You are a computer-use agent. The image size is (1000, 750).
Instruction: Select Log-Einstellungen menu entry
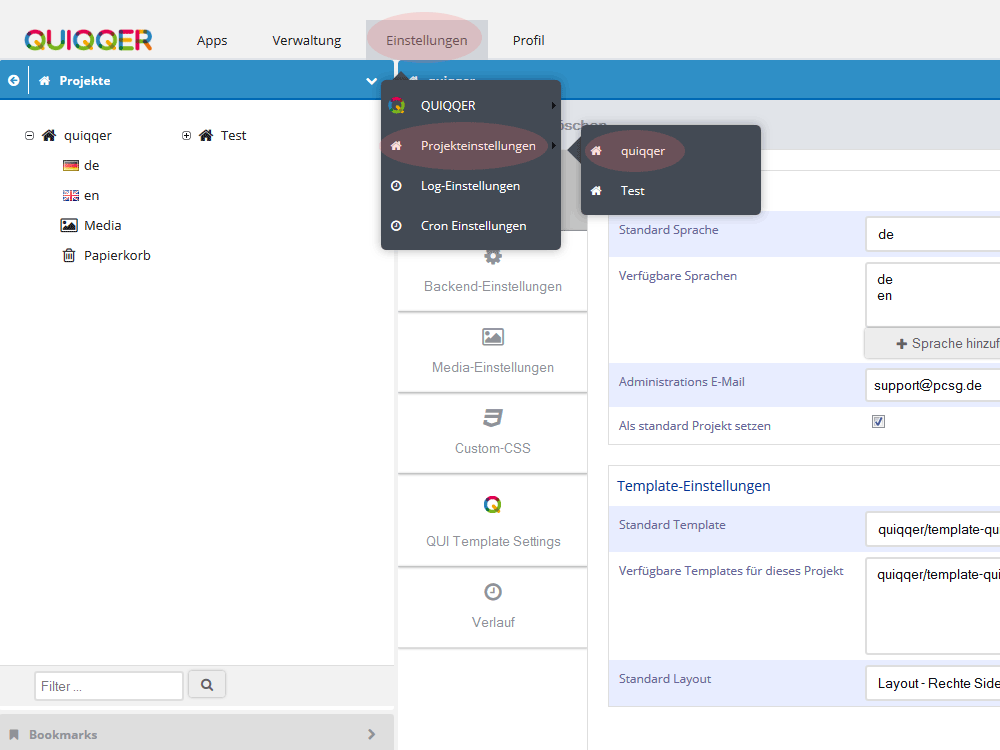point(471,186)
